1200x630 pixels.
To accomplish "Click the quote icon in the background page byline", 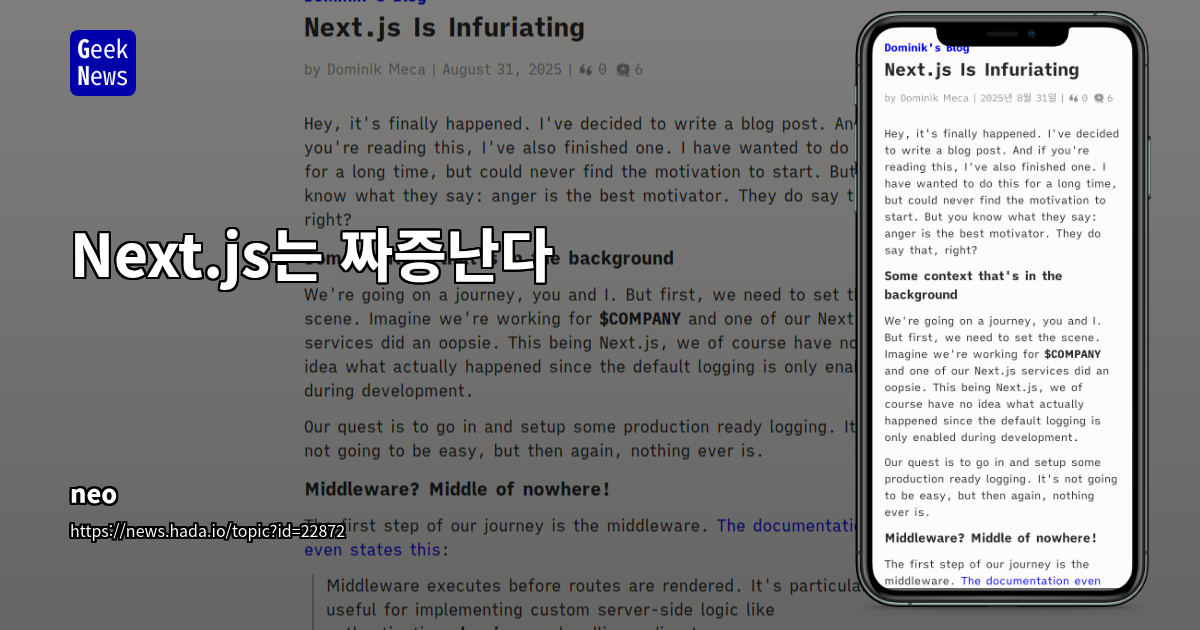I will pos(587,70).
